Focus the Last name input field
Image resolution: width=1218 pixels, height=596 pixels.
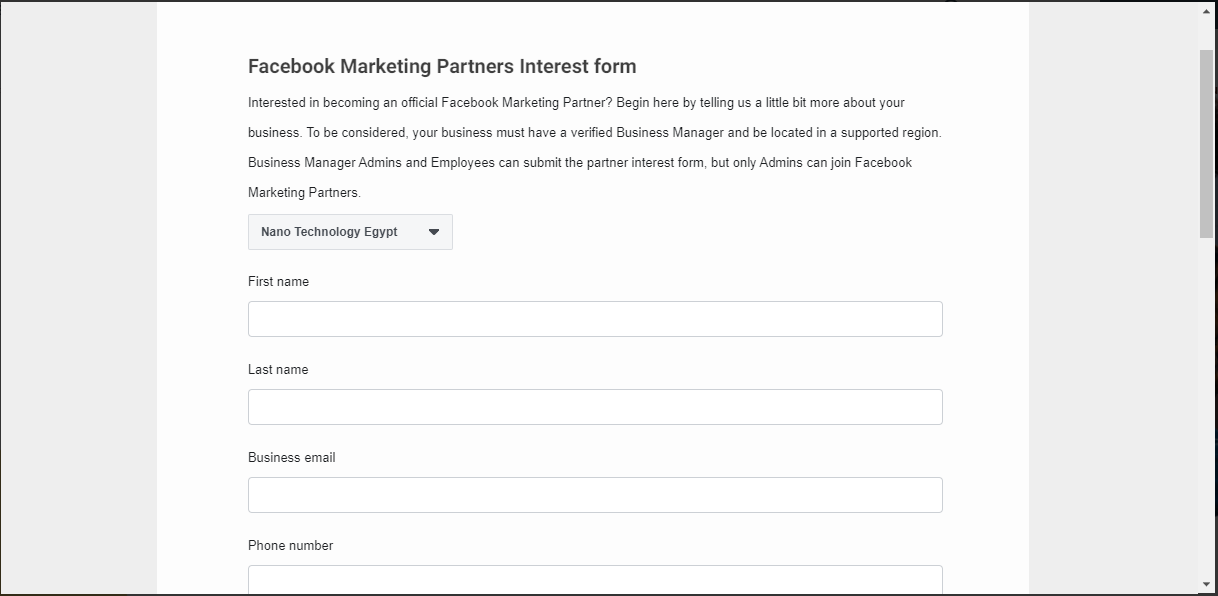[x=595, y=407]
